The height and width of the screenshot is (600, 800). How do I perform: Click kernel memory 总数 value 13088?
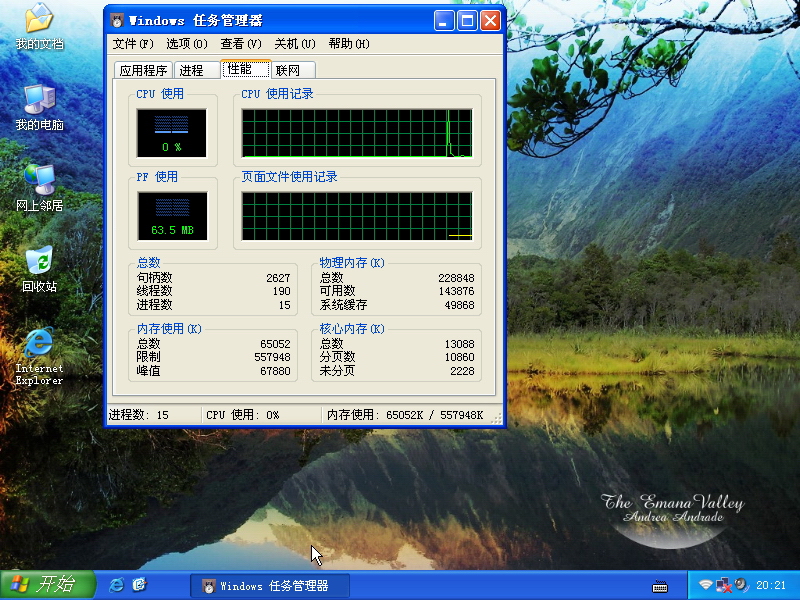[x=459, y=344]
